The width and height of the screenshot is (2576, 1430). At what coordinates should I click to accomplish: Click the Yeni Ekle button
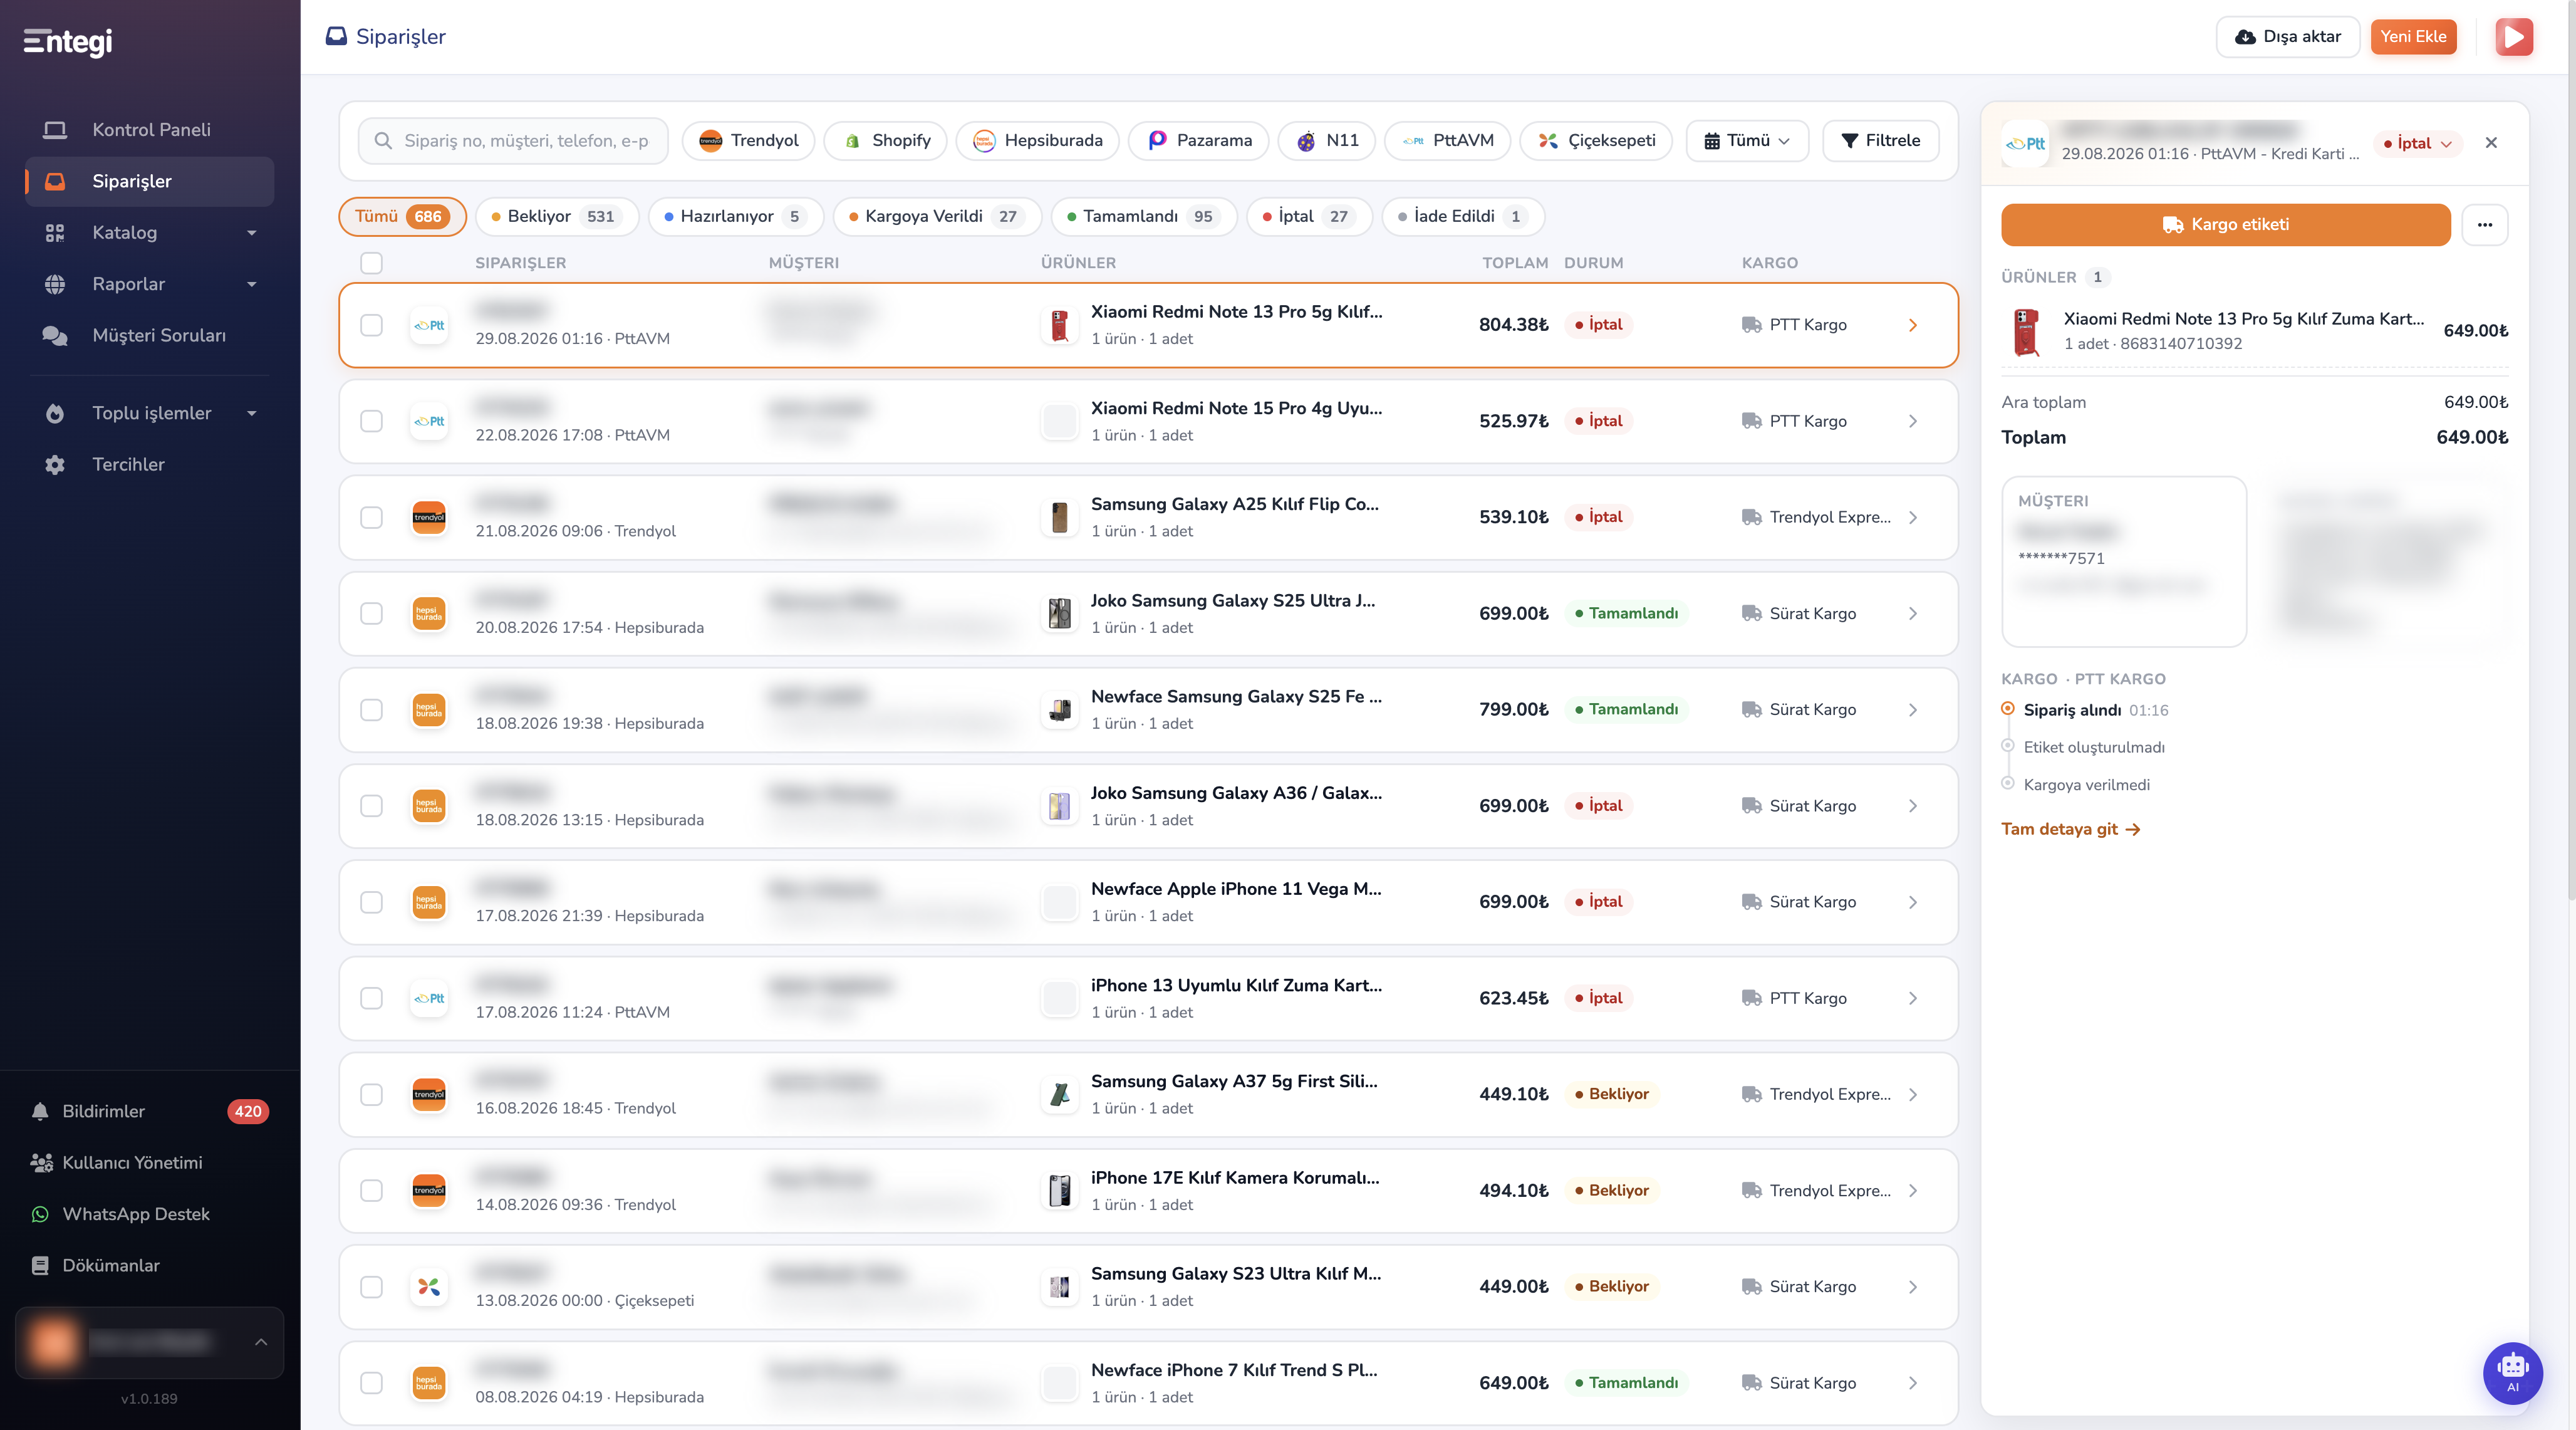tap(2413, 37)
